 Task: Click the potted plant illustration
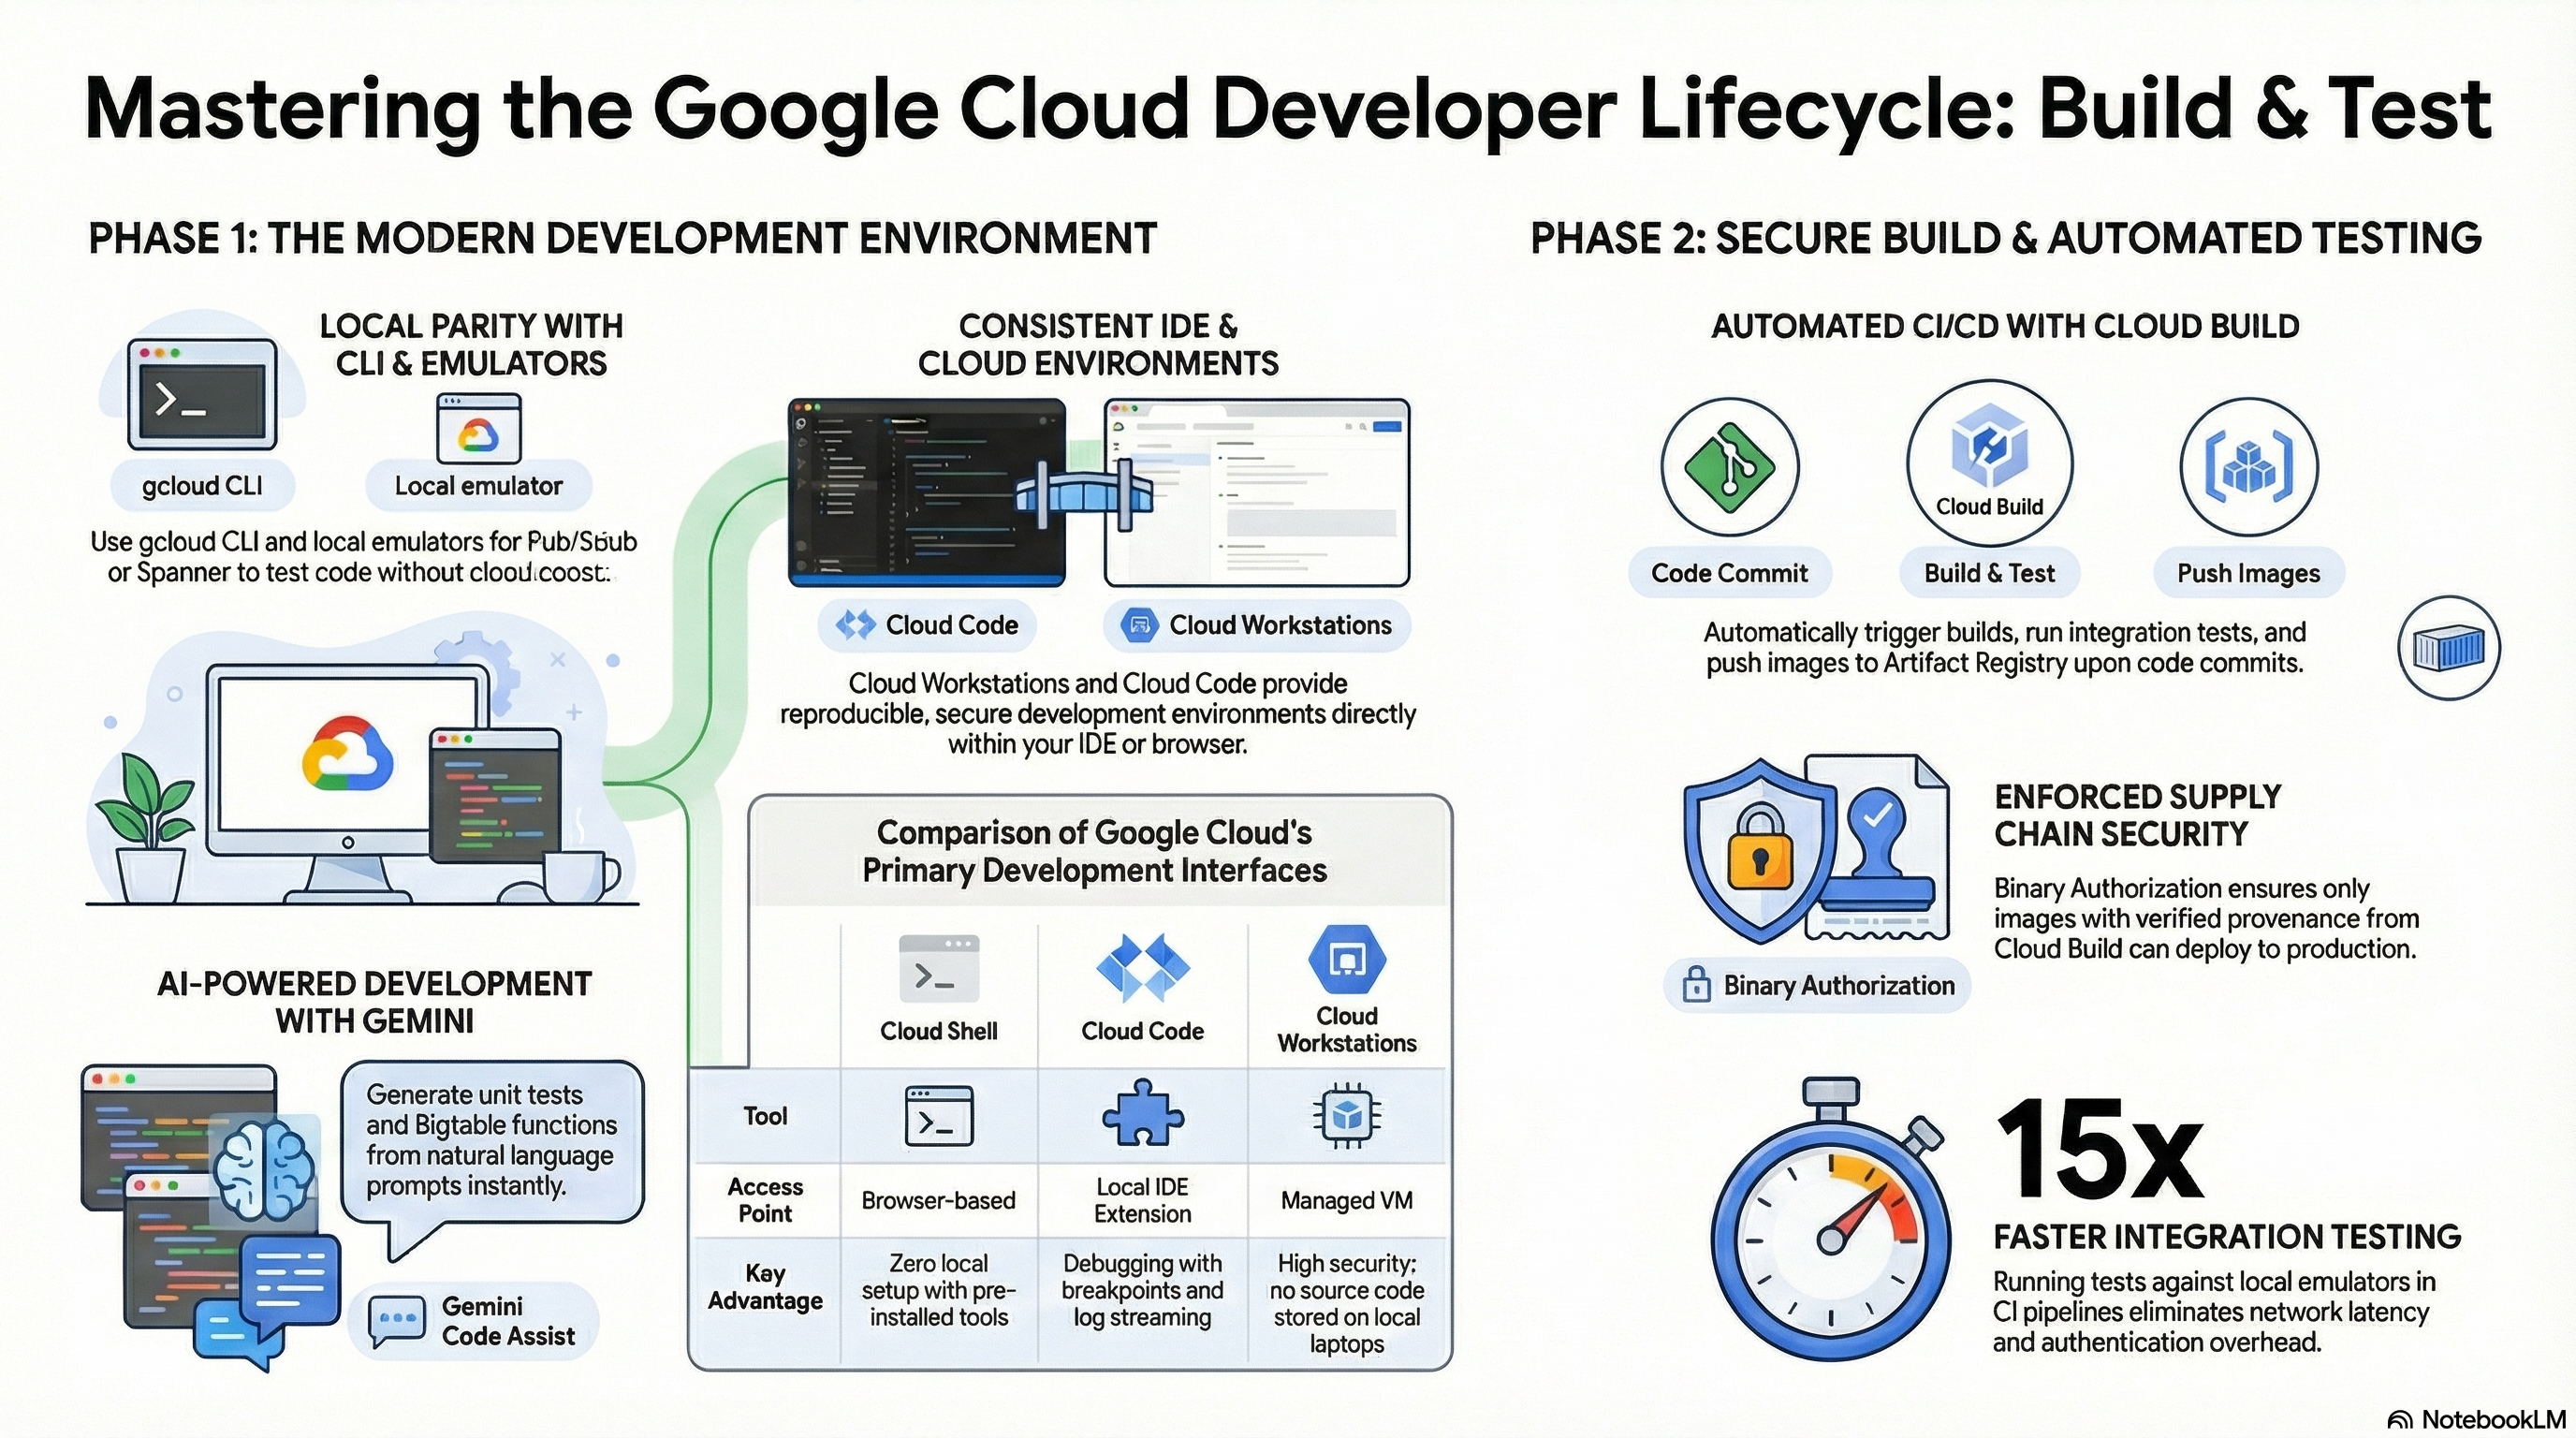pyautogui.click(x=150, y=827)
